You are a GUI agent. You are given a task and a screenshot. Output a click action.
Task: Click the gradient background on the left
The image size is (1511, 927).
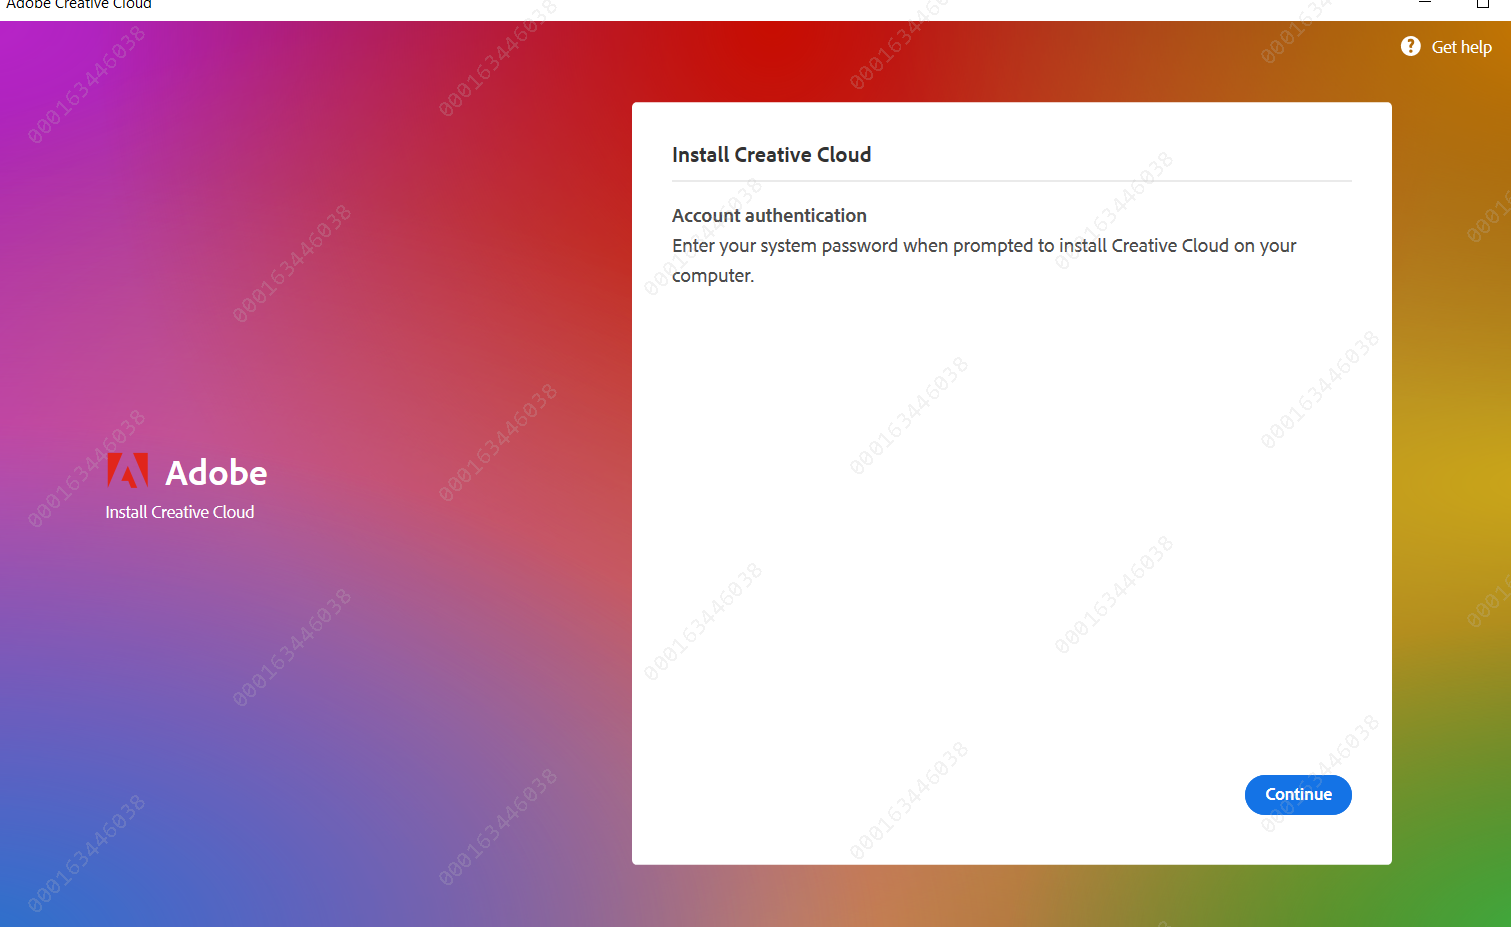click(300, 700)
